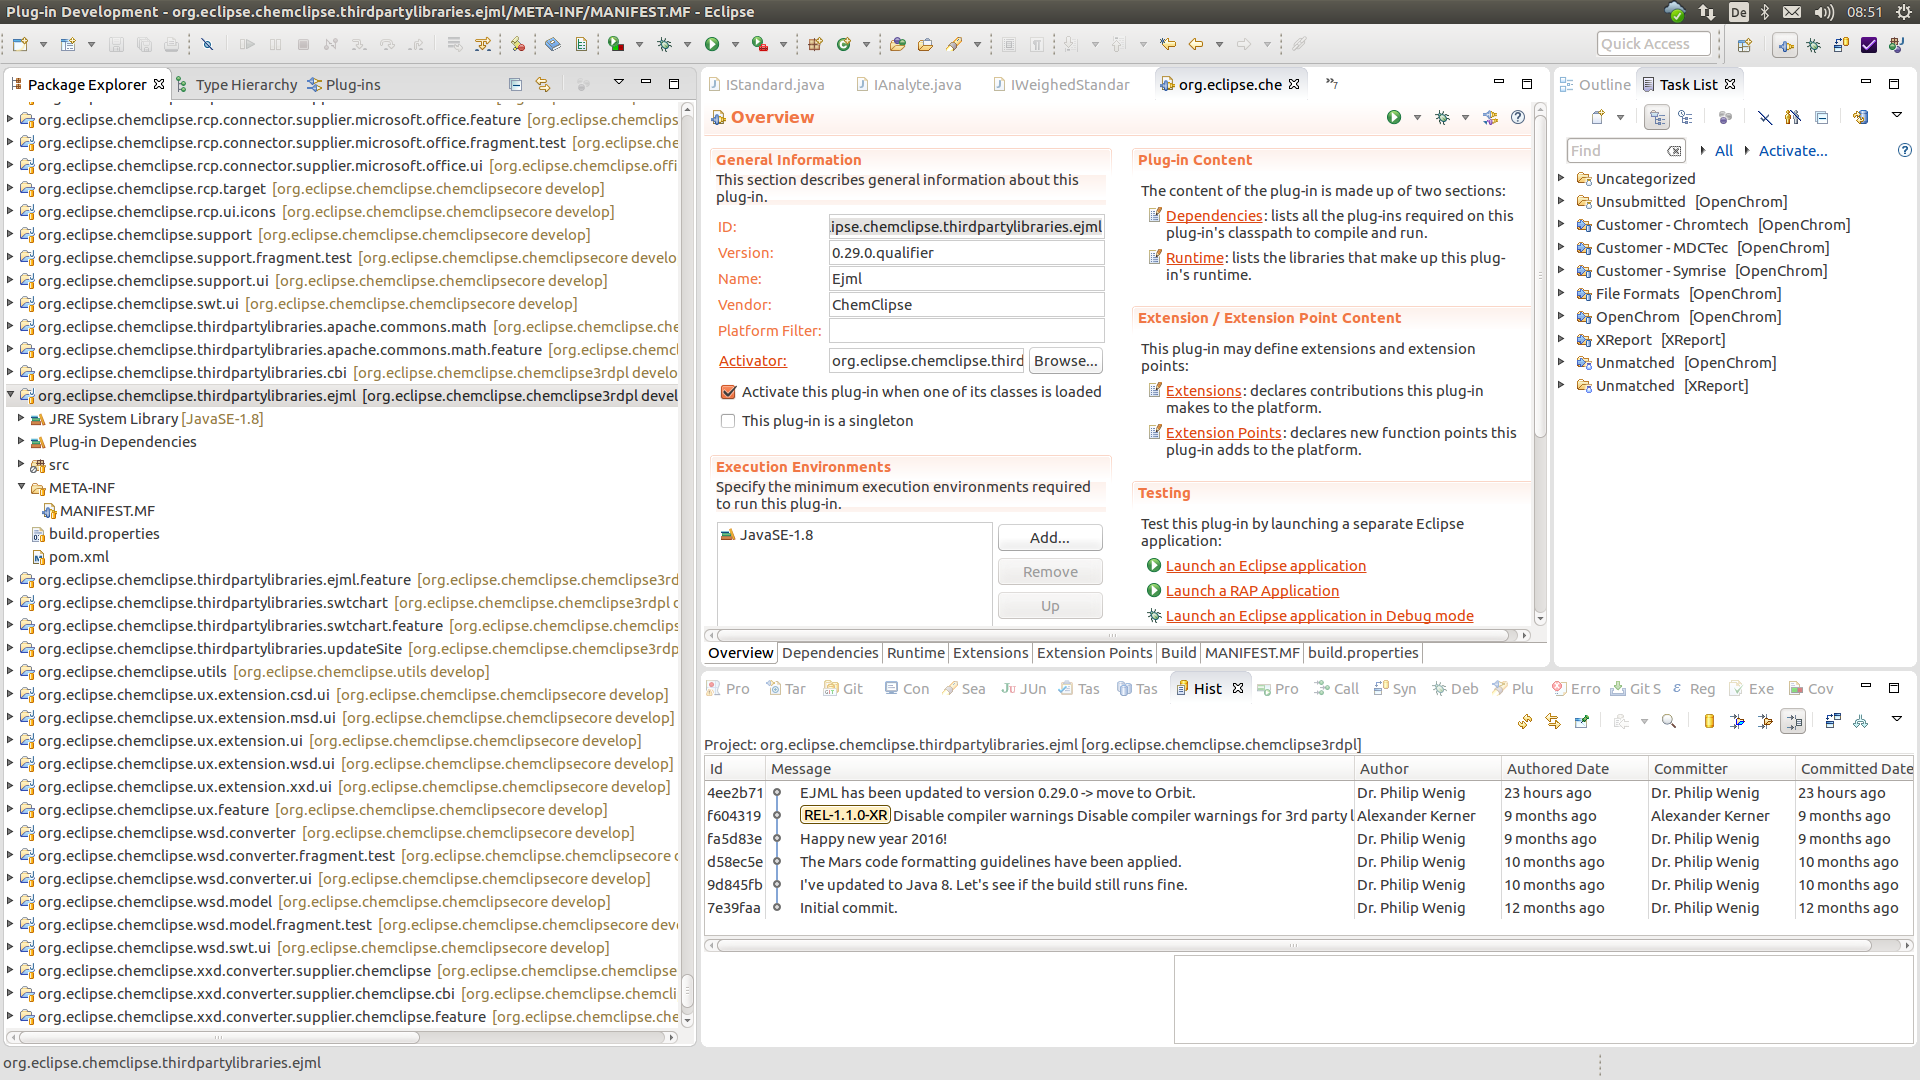Open the Dependencies link in Plug-in Content

tap(1214, 216)
